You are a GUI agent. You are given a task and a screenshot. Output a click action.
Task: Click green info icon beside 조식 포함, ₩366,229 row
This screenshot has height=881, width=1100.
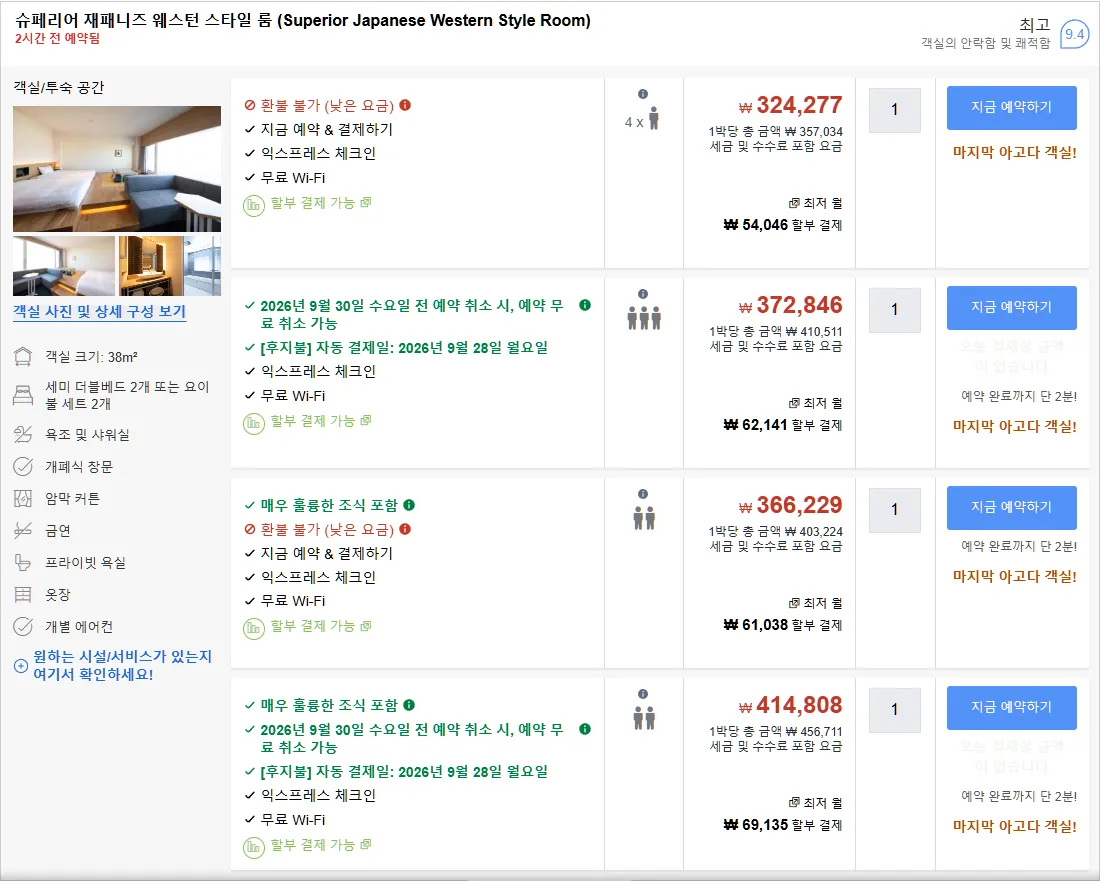click(x=409, y=505)
